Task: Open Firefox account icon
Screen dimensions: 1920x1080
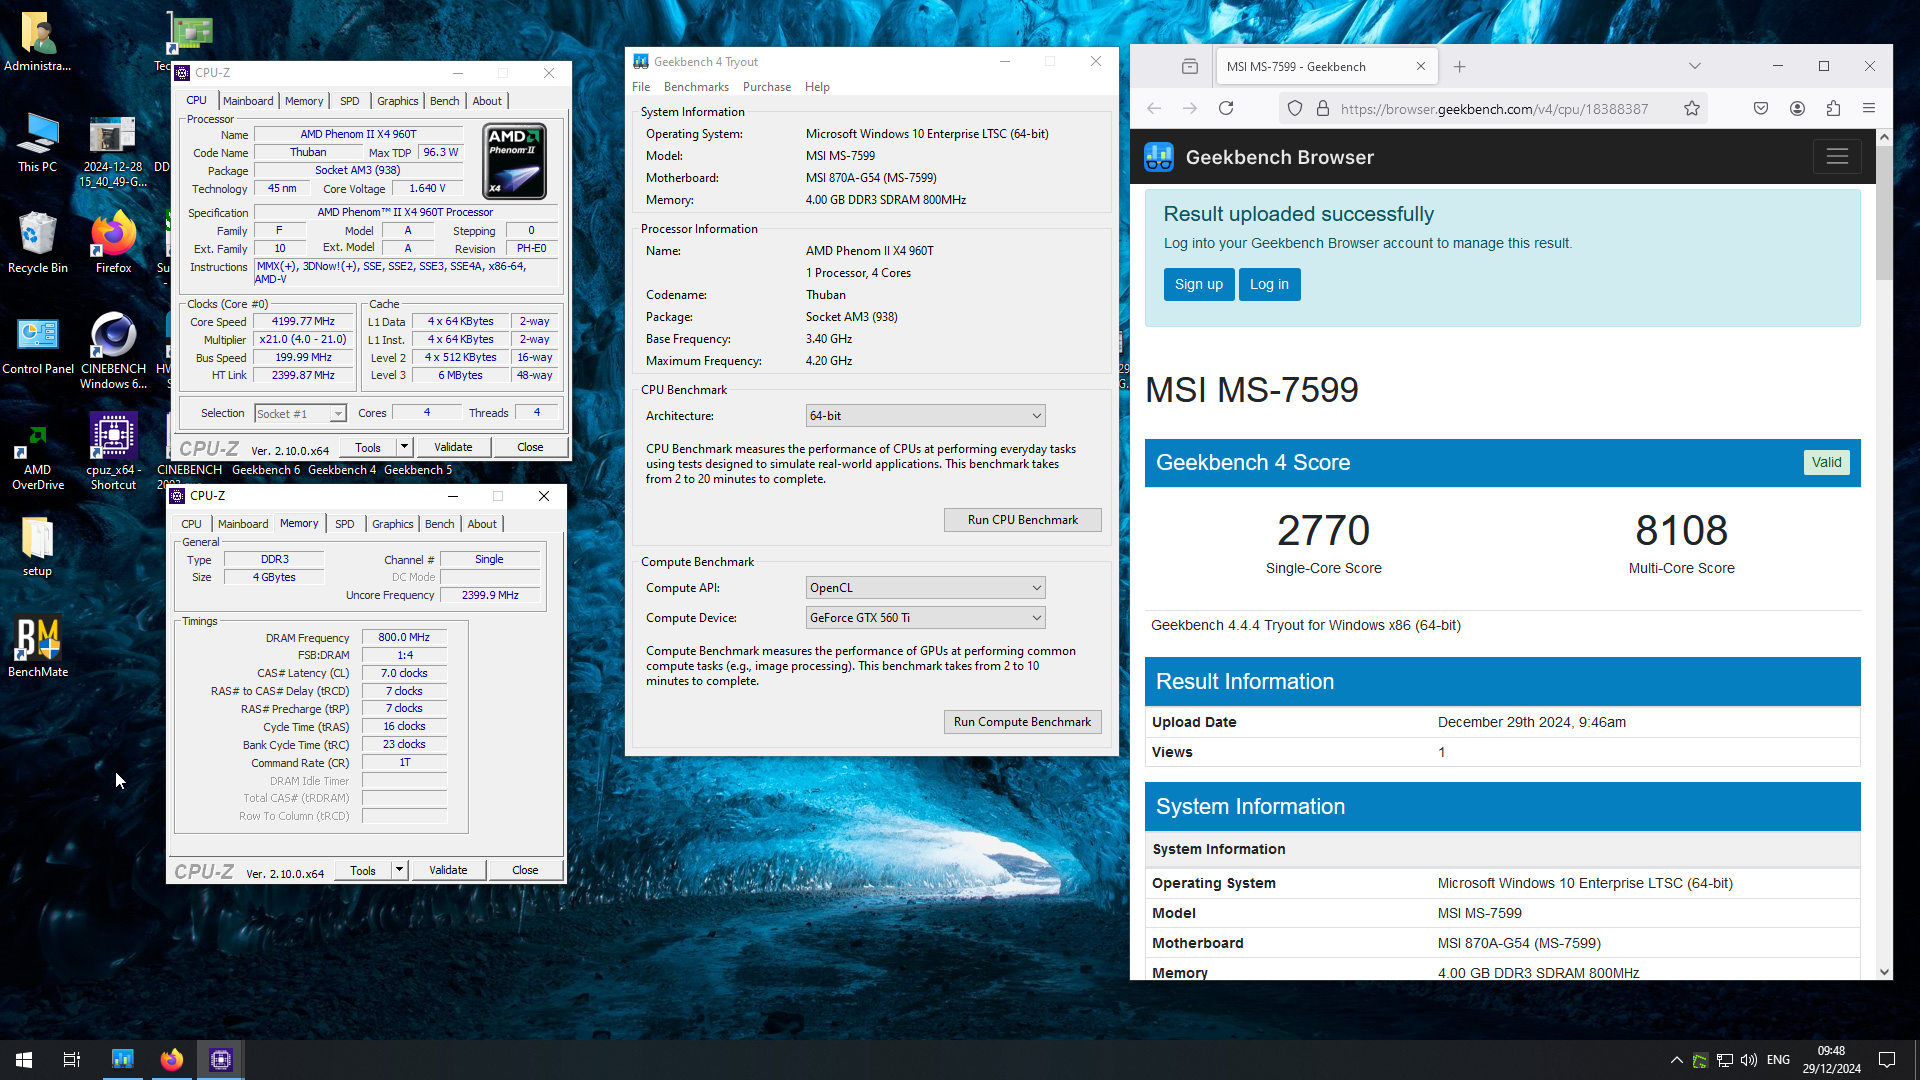Action: point(1797,108)
